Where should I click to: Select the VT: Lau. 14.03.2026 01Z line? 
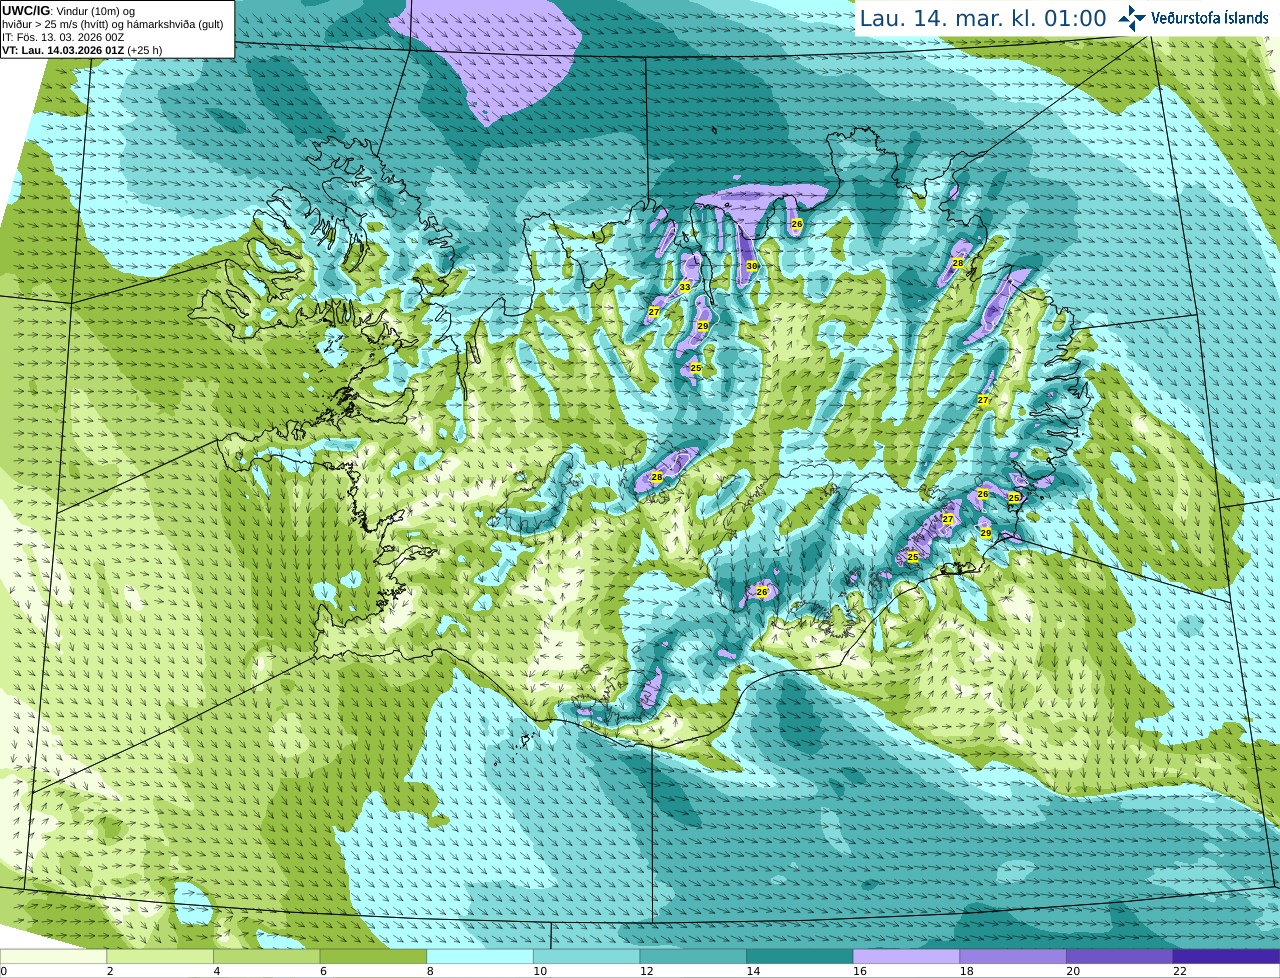(82, 50)
